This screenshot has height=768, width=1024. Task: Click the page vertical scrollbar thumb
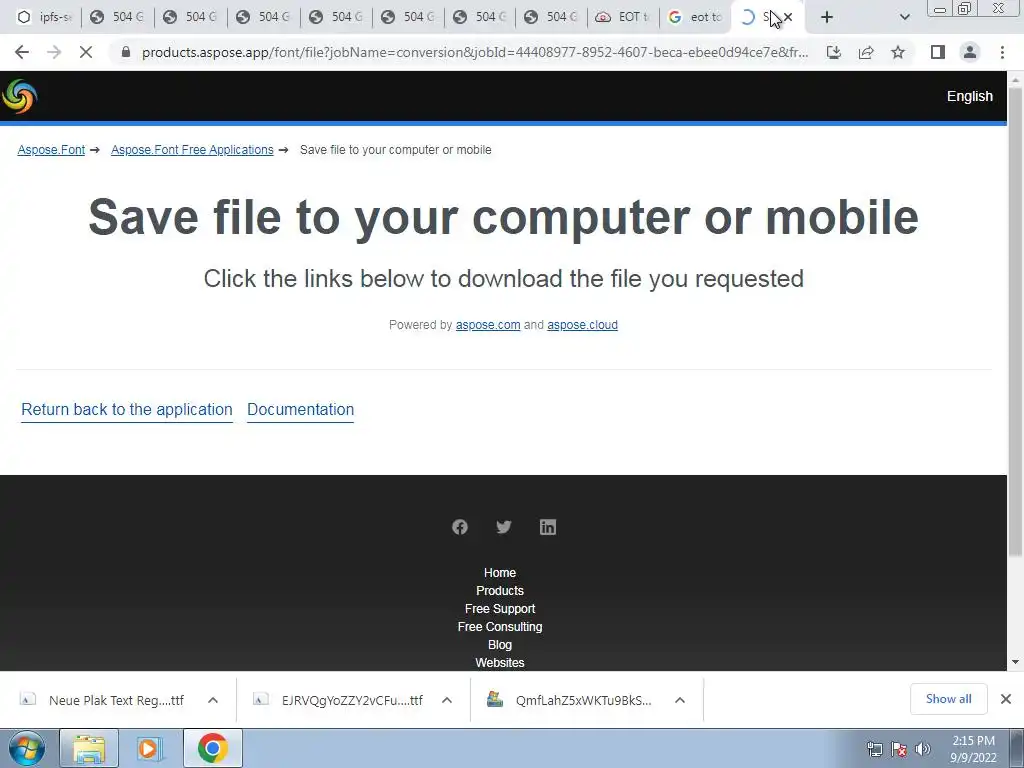tap(1016, 320)
